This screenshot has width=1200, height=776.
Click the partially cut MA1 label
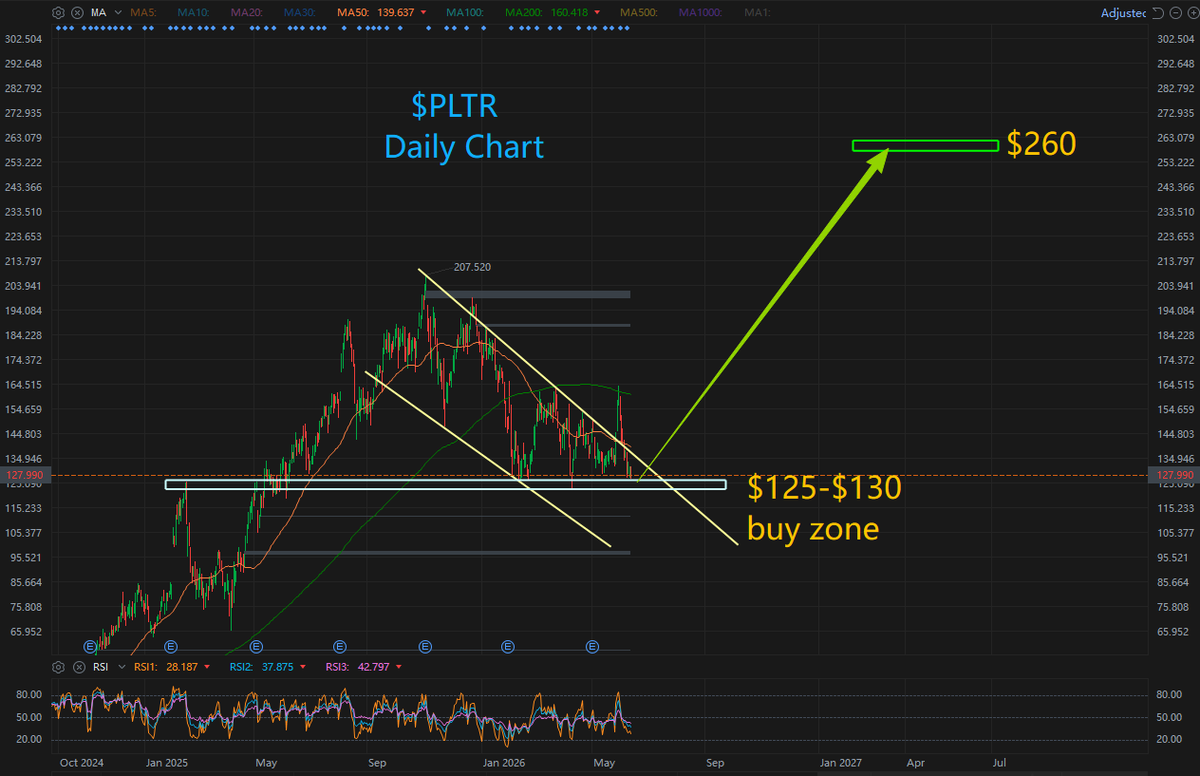tap(757, 13)
